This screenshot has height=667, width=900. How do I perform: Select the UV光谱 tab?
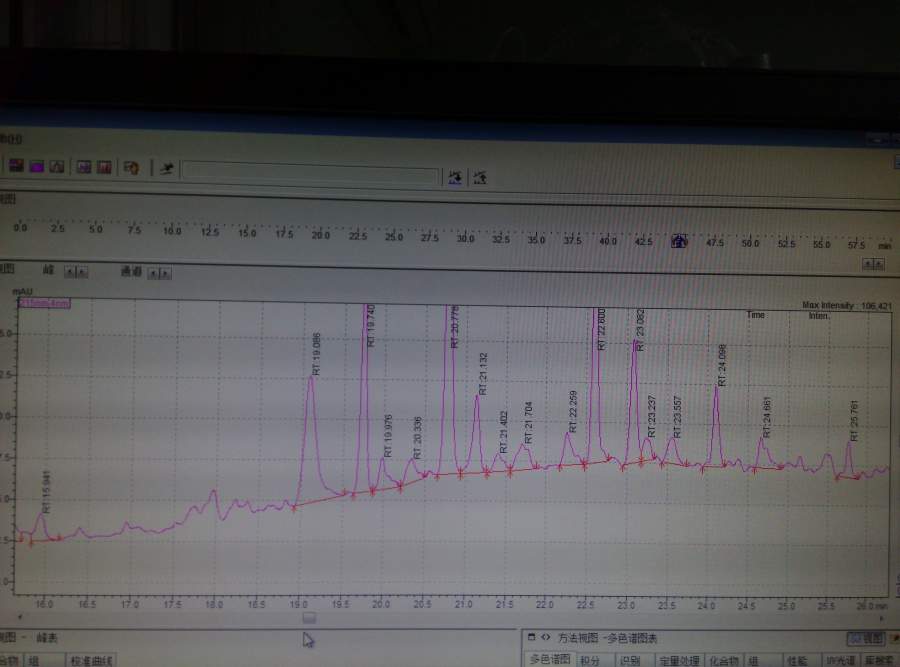coord(841,661)
